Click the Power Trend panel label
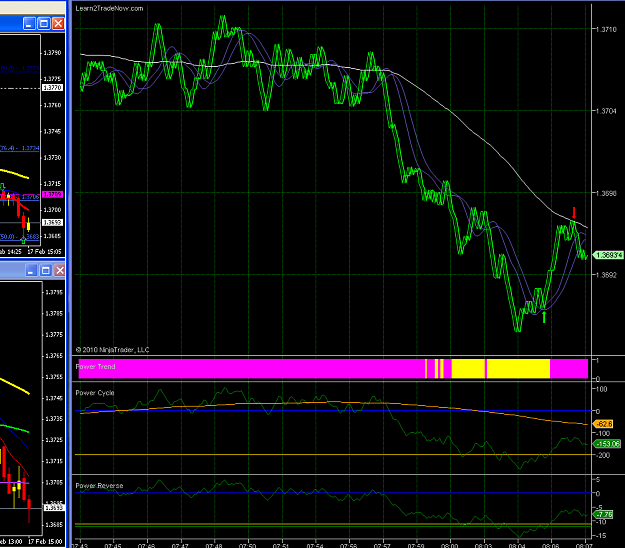 point(95,367)
